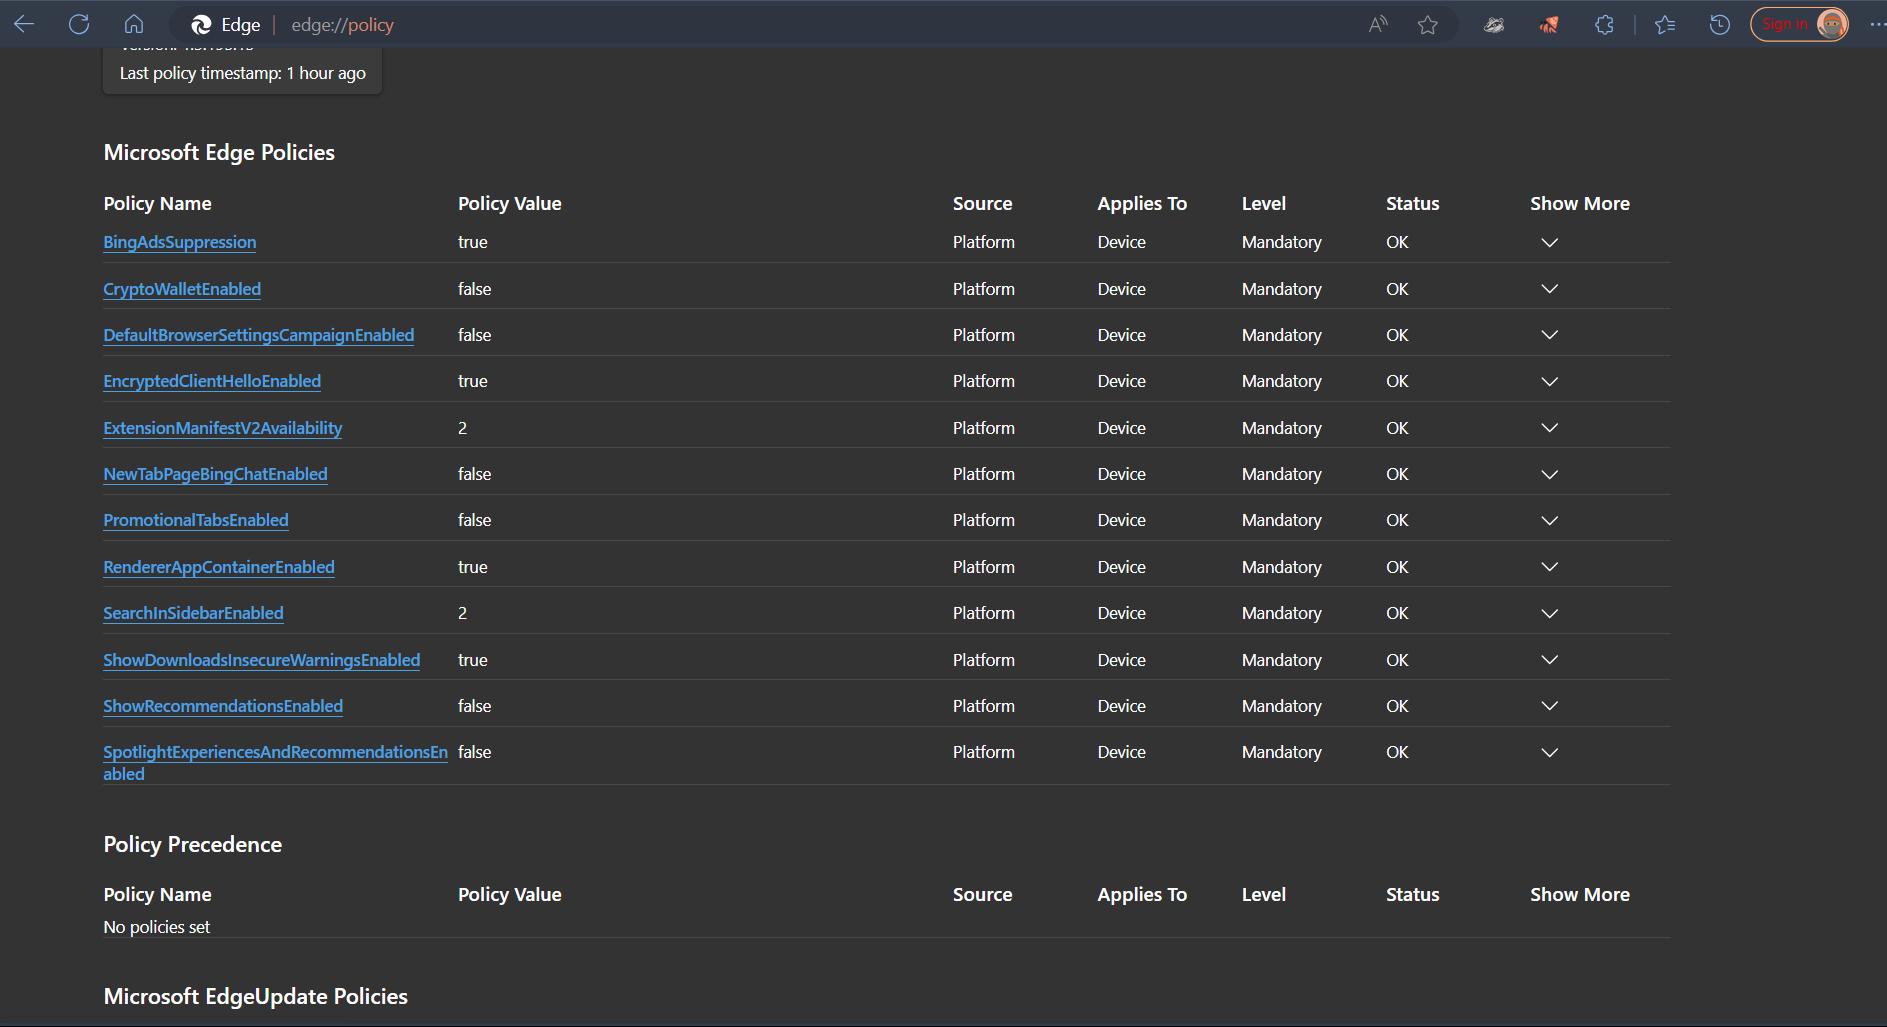Open the Favorites list
This screenshot has width=1887, height=1027.
[x=1665, y=25]
